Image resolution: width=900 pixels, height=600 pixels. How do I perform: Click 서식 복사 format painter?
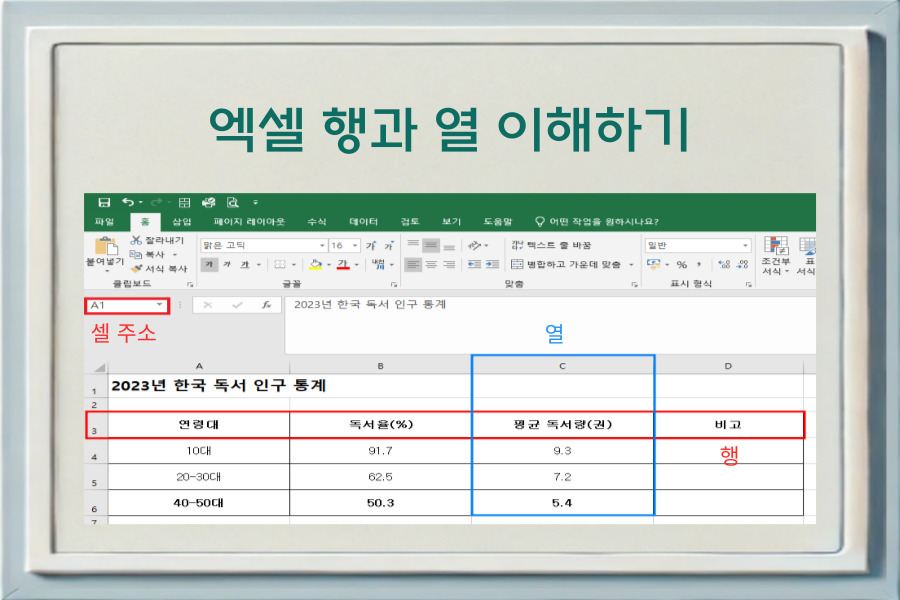(x=159, y=269)
